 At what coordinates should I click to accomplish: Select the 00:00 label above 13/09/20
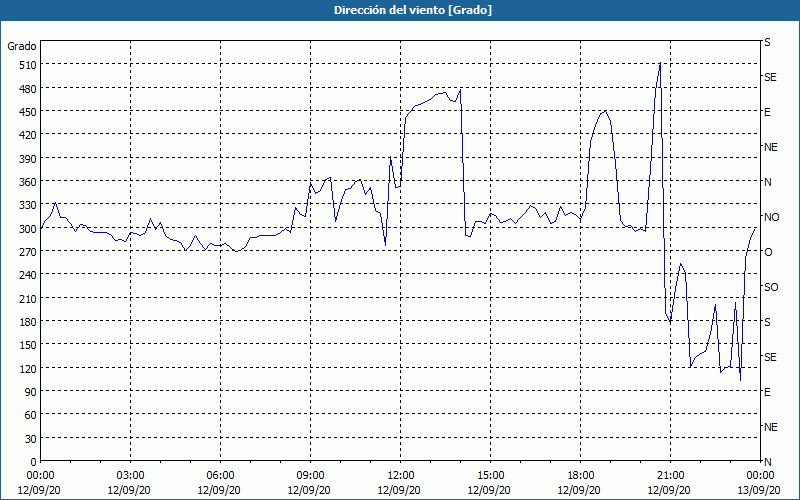(760, 476)
